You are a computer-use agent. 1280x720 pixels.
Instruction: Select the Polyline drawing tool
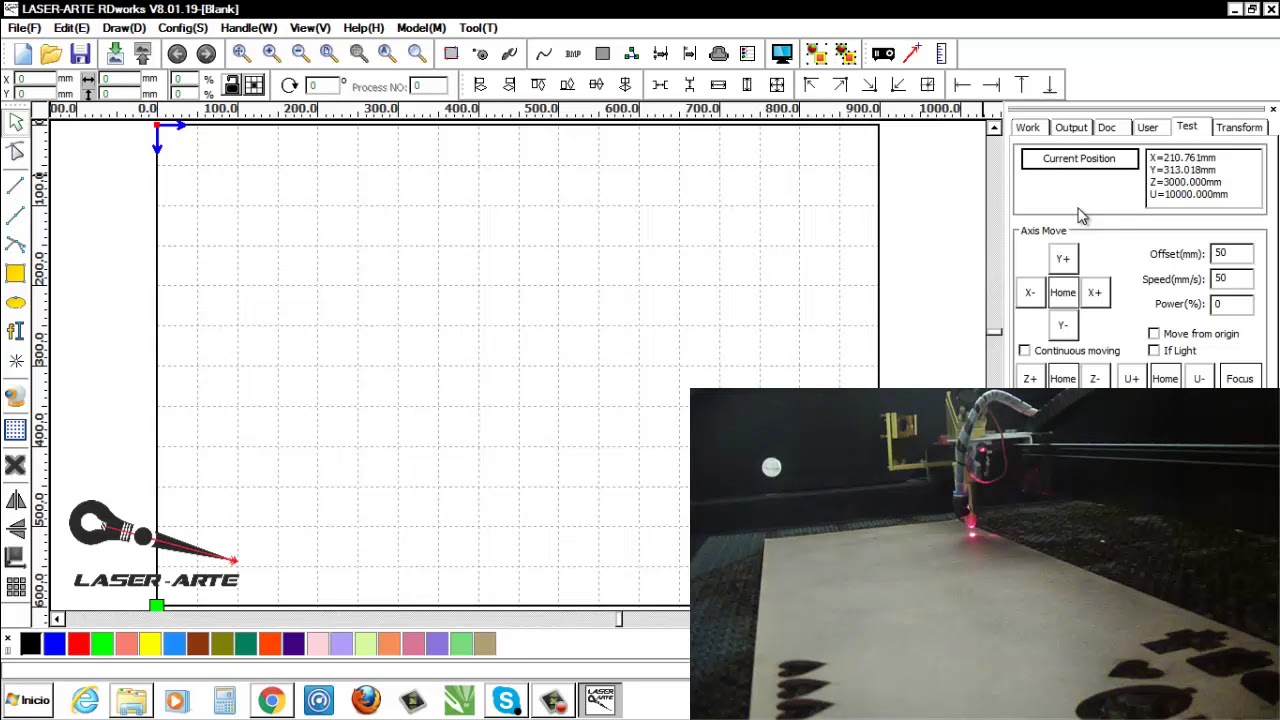(x=15, y=215)
